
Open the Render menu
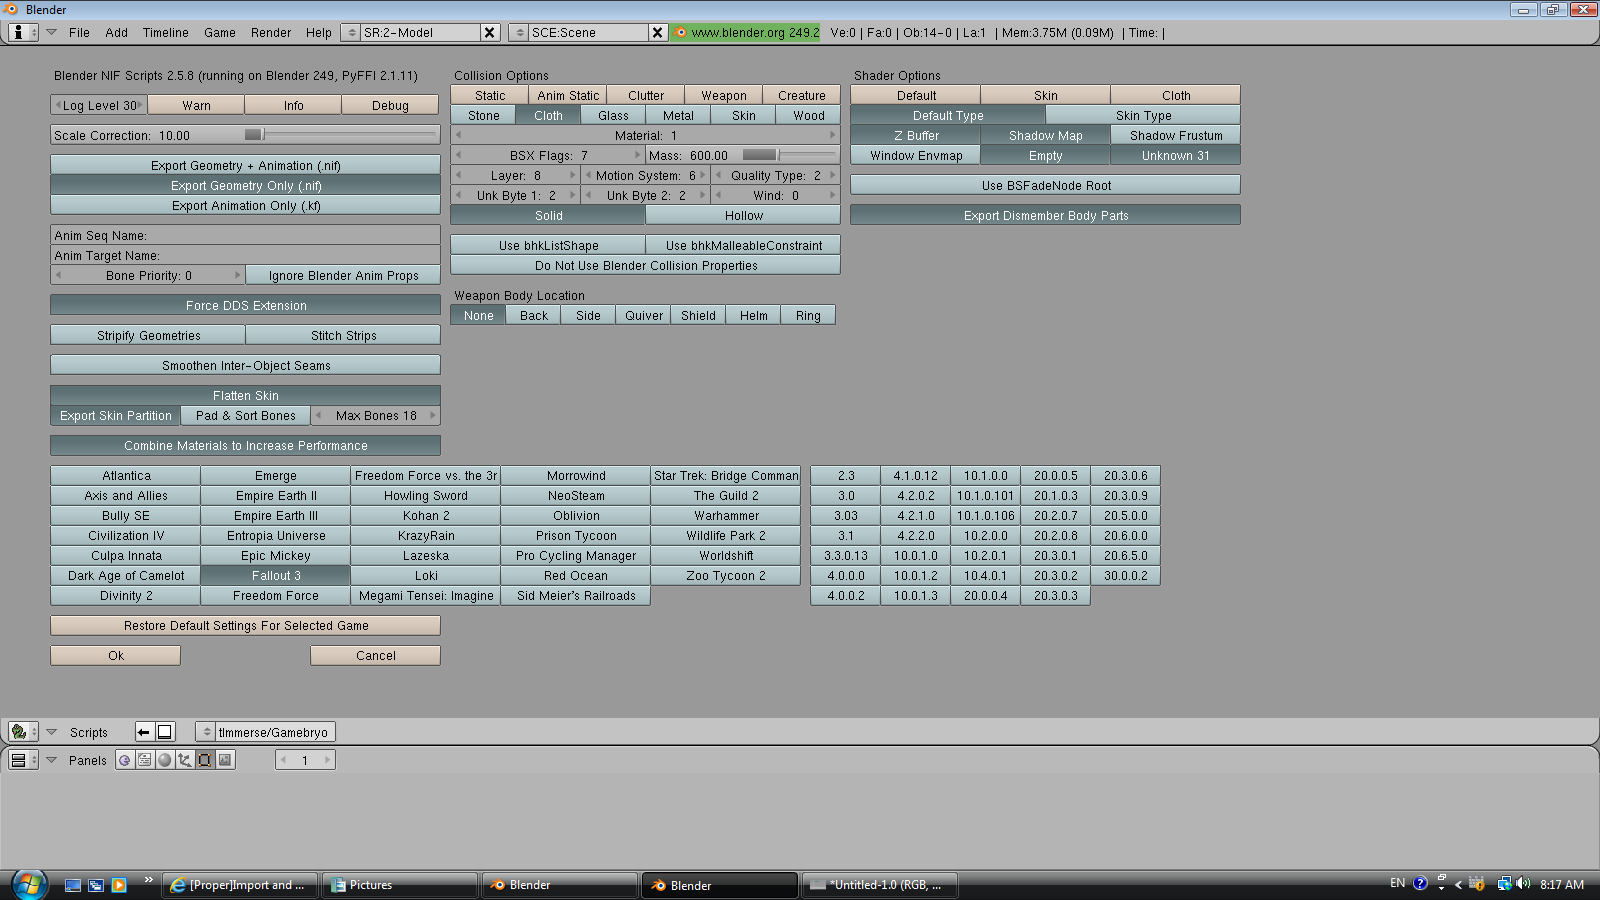[x=270, y=32]
